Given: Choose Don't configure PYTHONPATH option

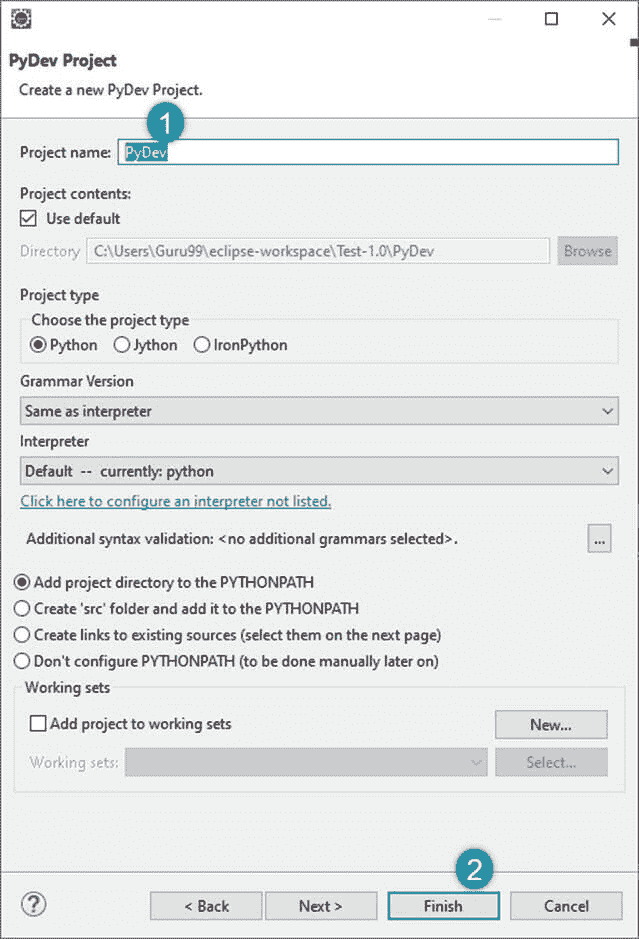Looking at the screenshot, I should click(x=226, y=661).
